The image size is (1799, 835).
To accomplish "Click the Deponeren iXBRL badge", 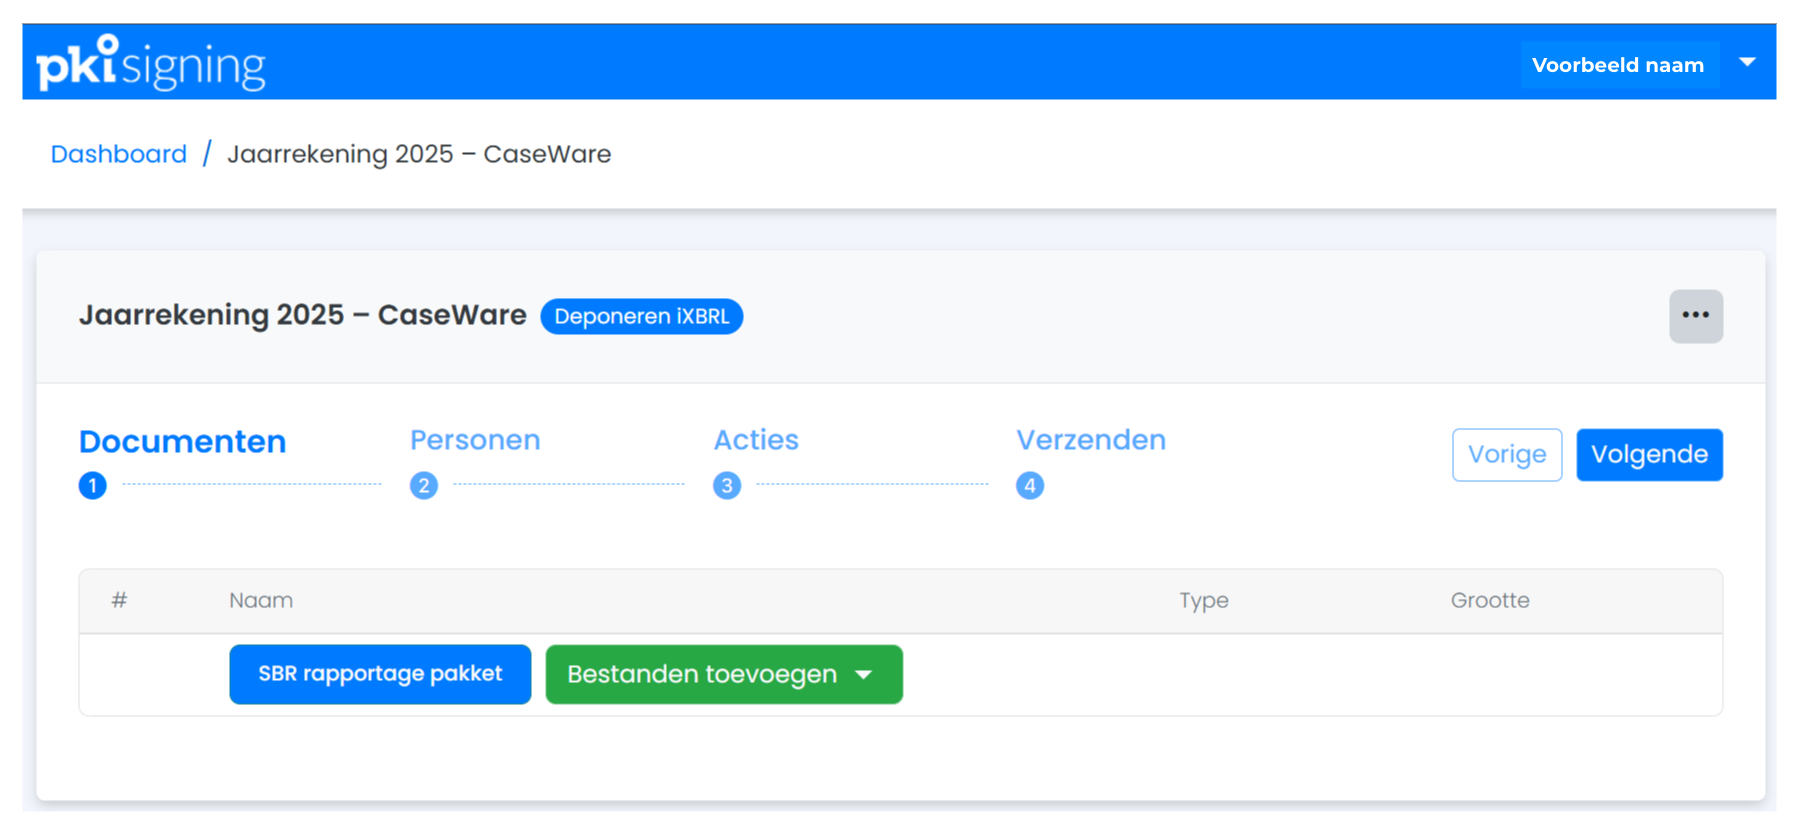I will [642, 316].
